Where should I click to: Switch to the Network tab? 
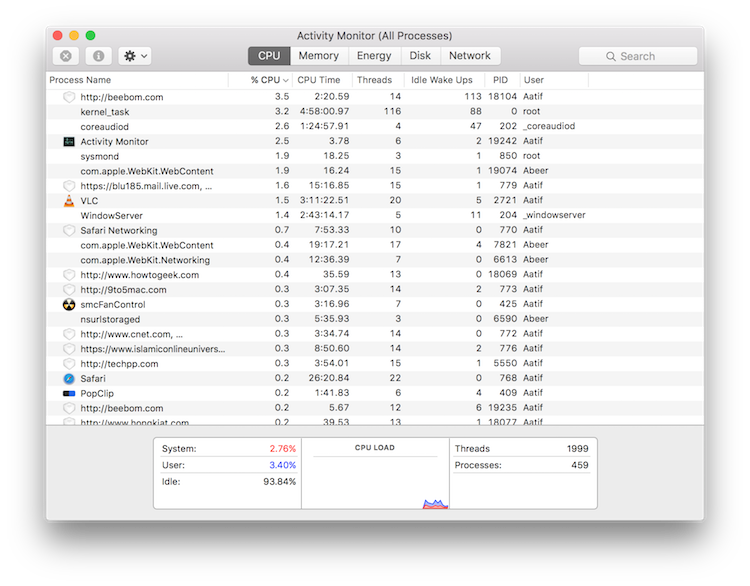(470, 56)
